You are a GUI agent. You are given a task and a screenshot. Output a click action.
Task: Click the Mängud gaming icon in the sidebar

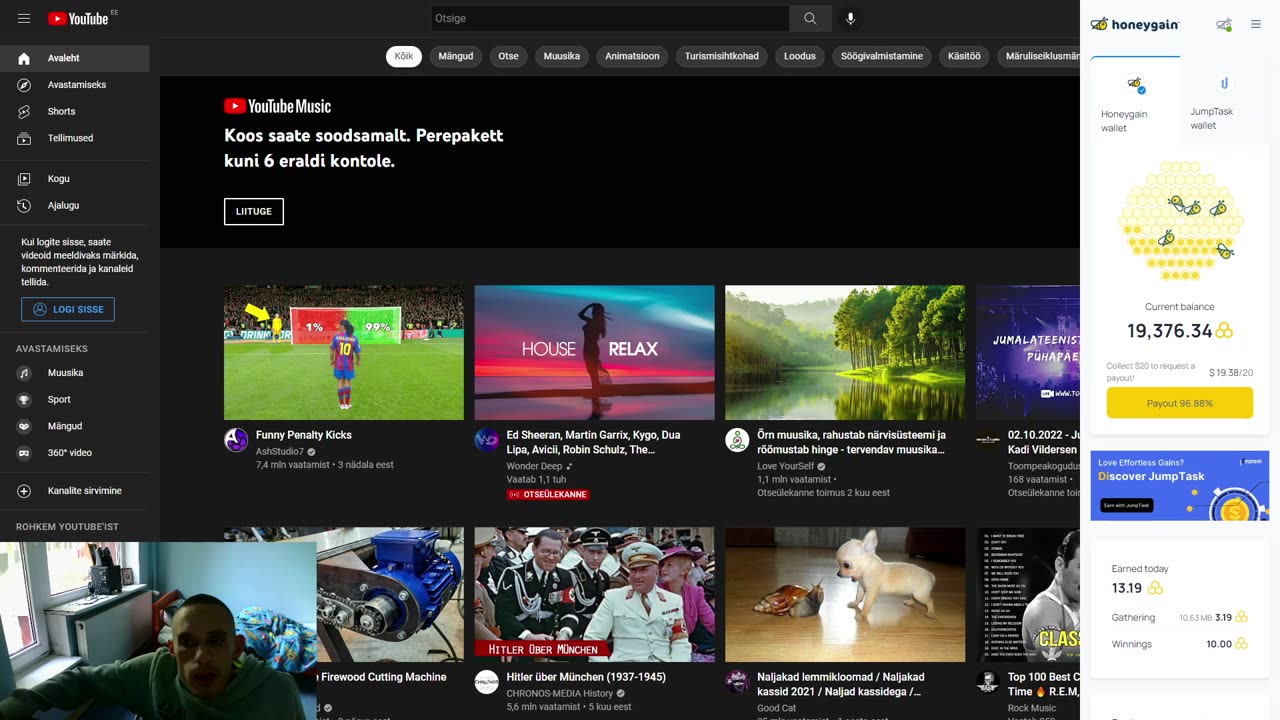[24, 426]
